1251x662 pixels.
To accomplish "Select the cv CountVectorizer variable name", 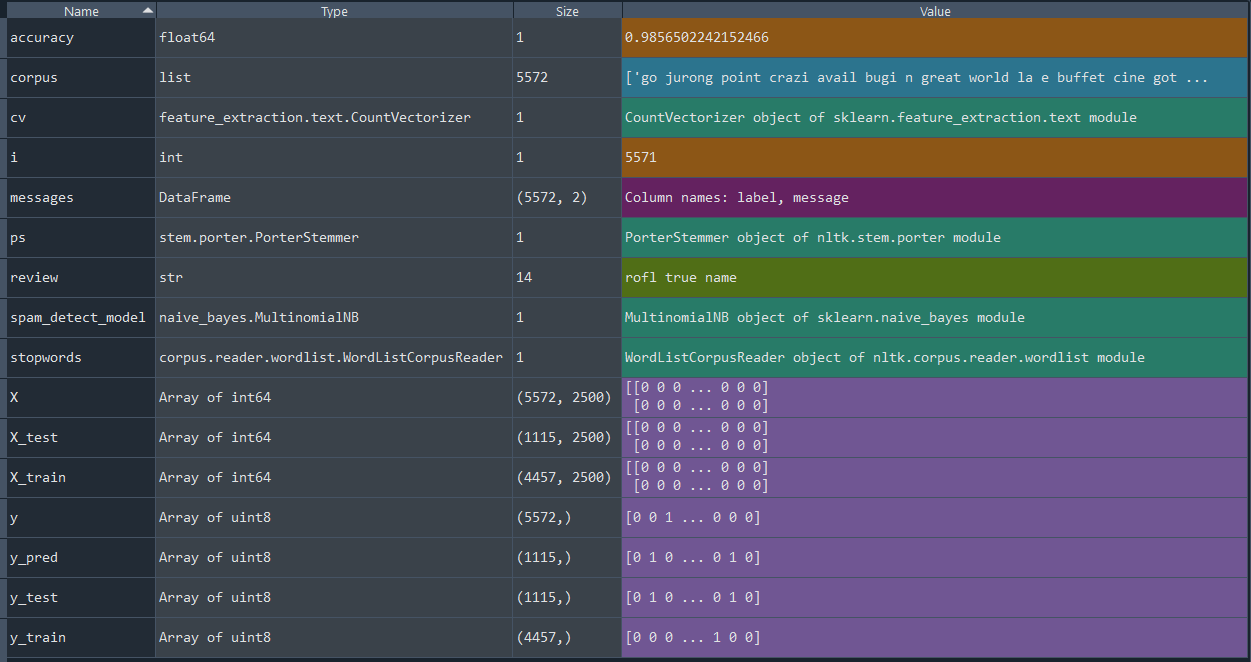I will coord(18,118).
